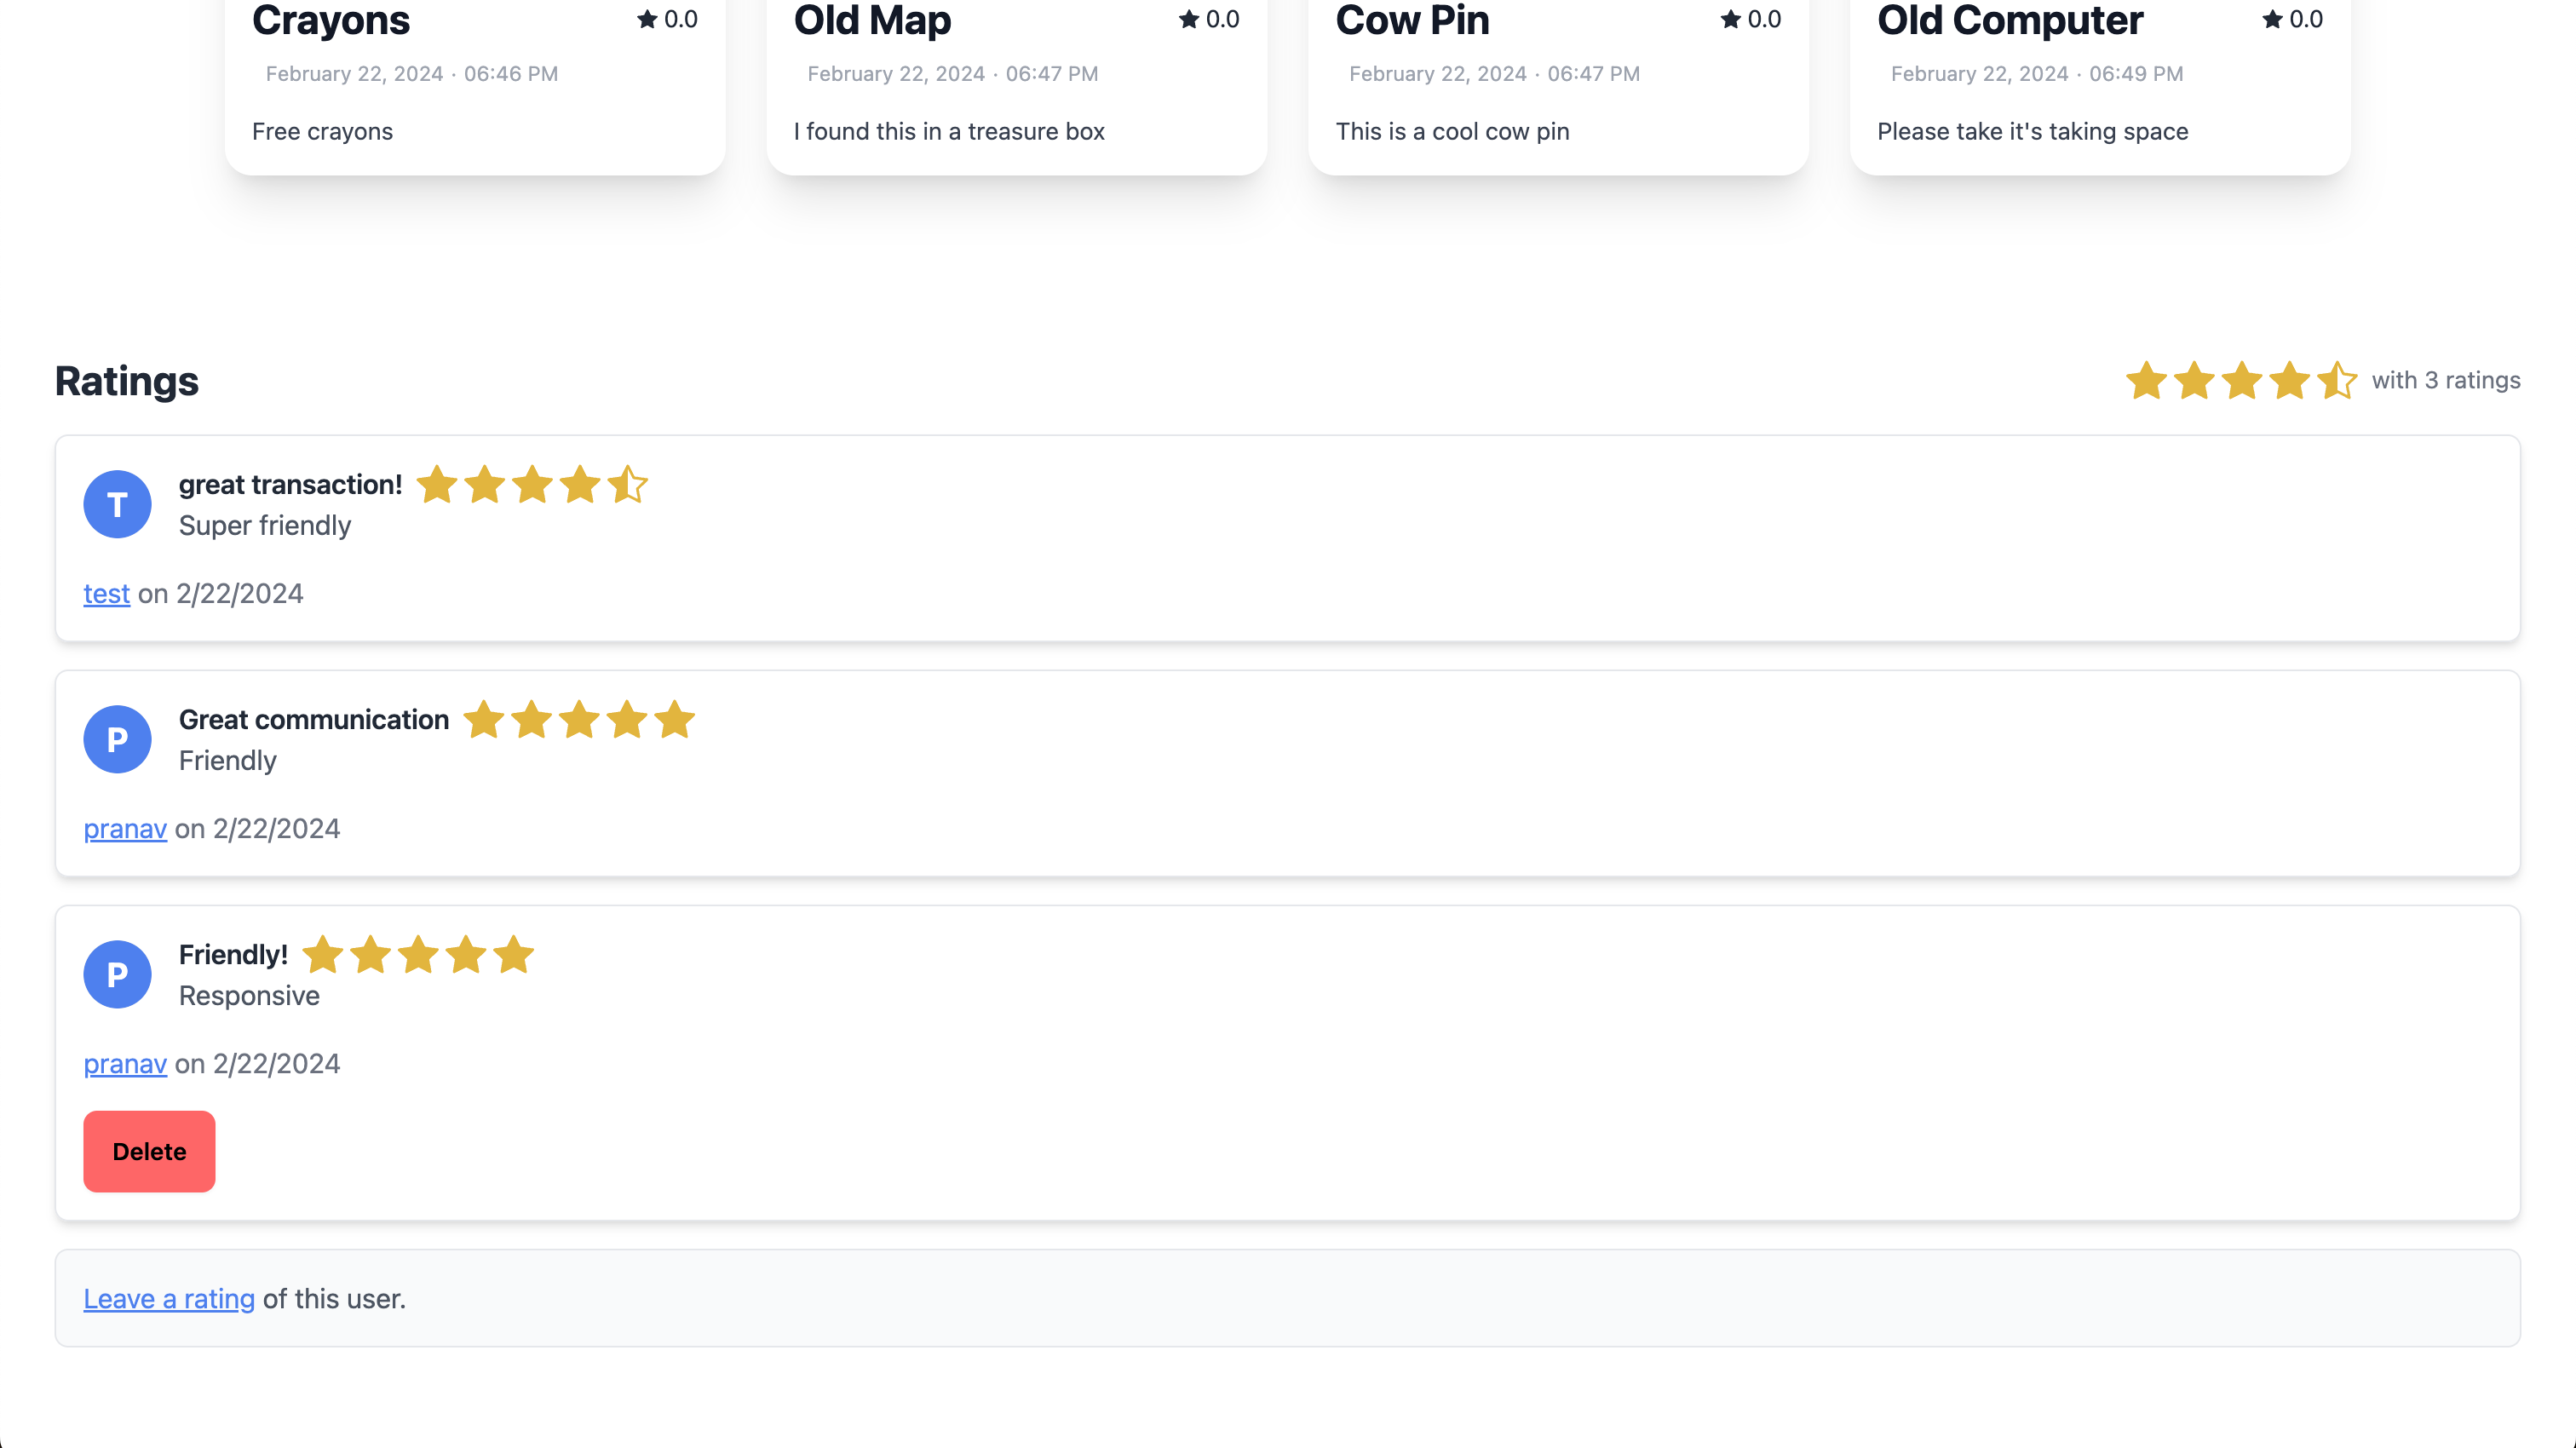Click the T avatar on first review
Image resolution: width=2576 pixels, height=1448 pixels.
pos(117,504)
